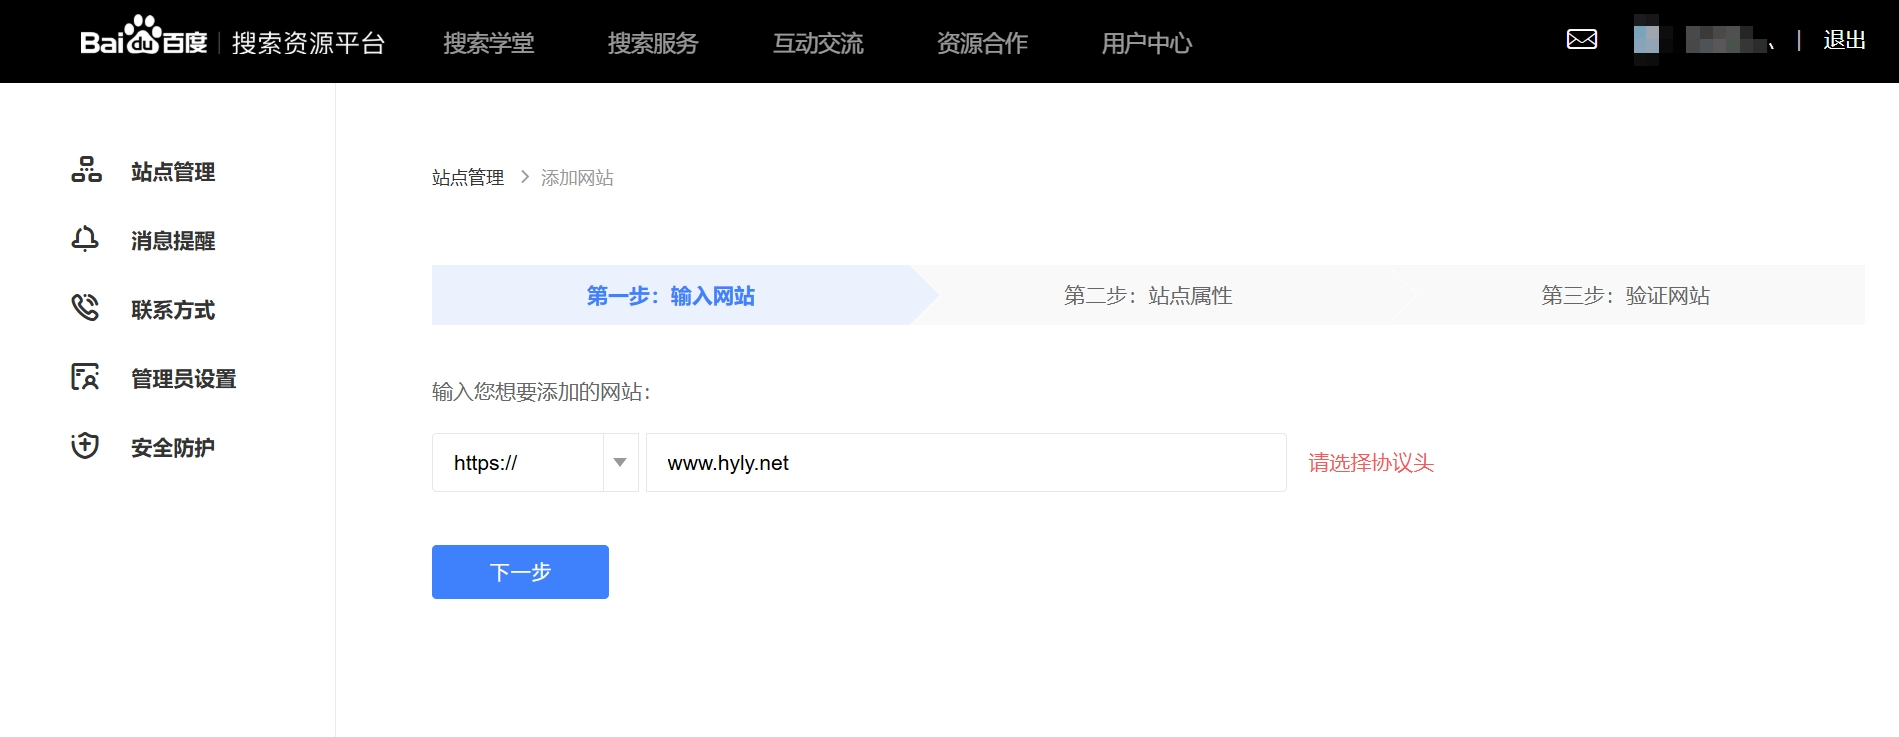Click the 输入您想要添加的网站 label
1899x737 pixels.
click(541, 392)
